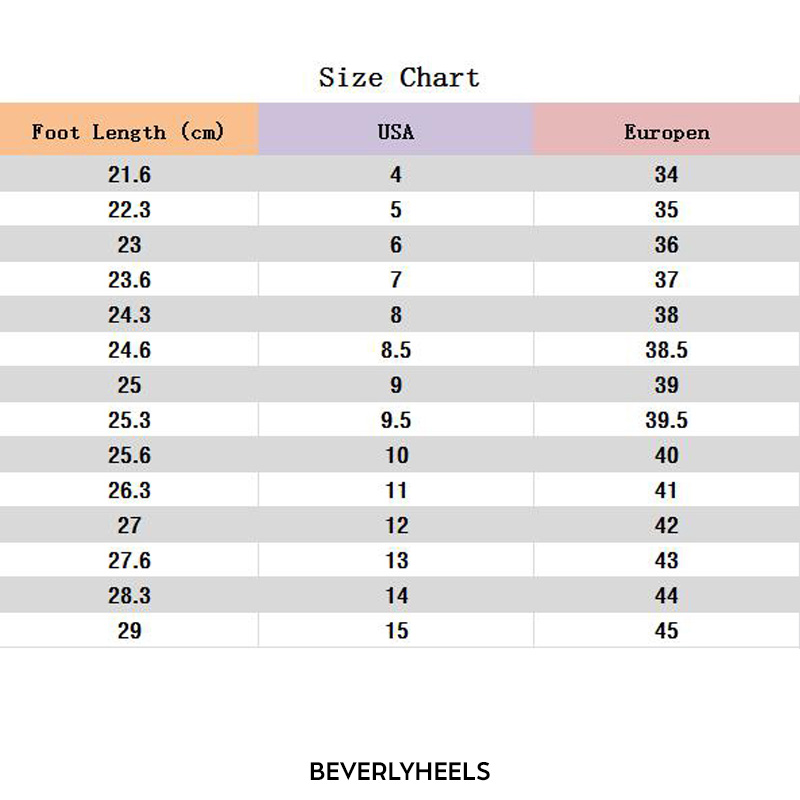The width and height of the screenshot is (800, 800).
Task: Select European size 38.5 cell
Action: pyautogui.click(x=667, y=349)
